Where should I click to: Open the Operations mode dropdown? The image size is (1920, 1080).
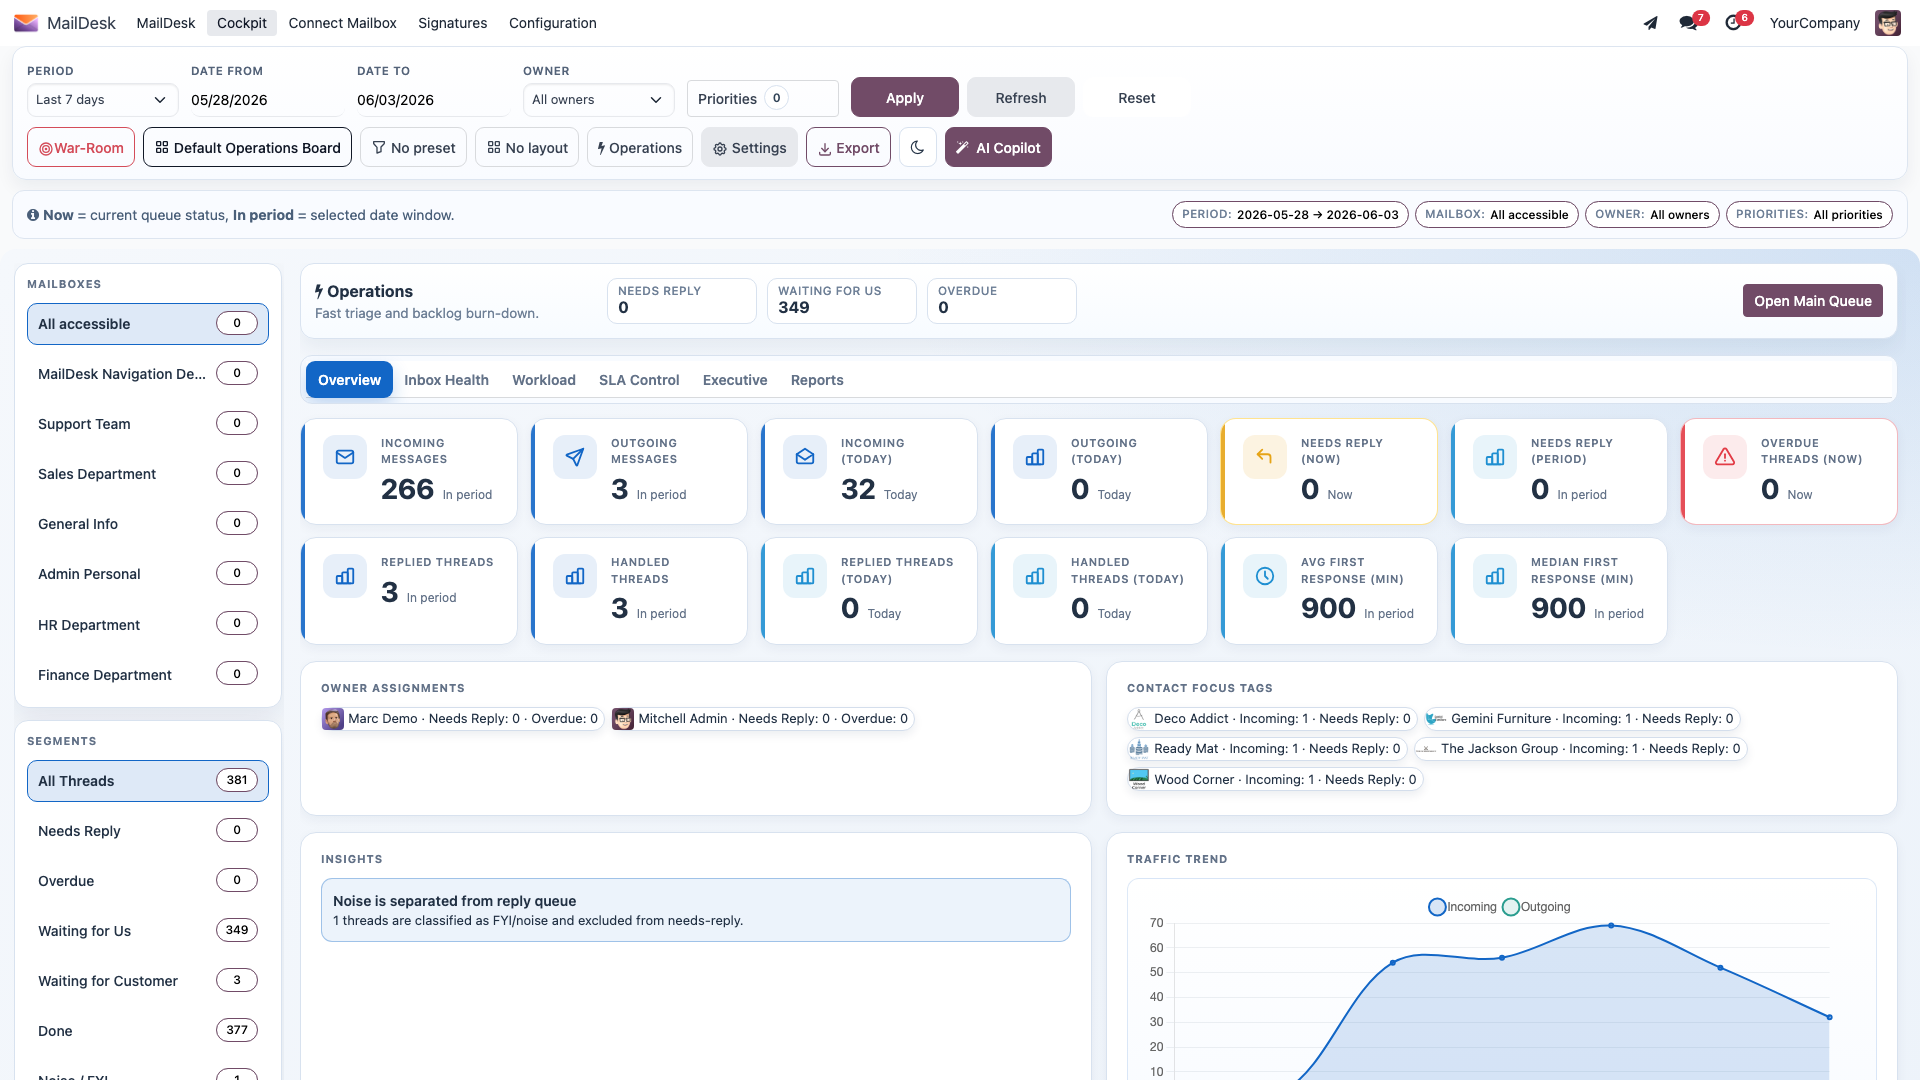tap(640, 147)
